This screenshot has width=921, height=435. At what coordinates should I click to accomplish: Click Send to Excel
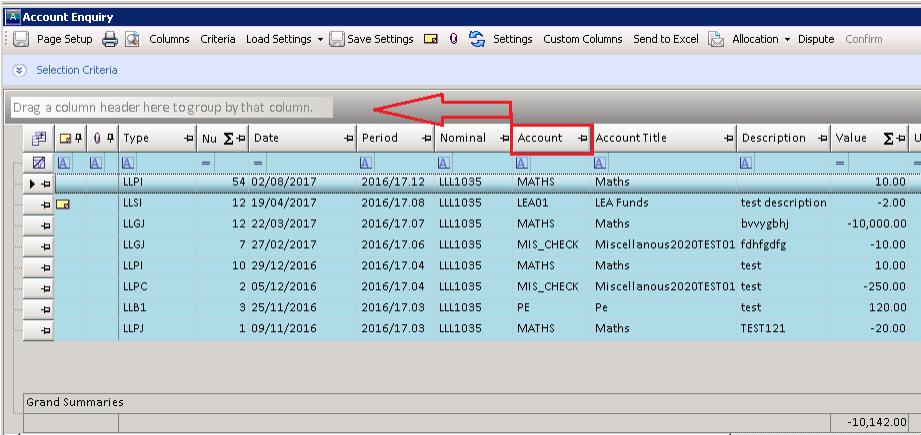pyautogui.click(x=666, y=39)
